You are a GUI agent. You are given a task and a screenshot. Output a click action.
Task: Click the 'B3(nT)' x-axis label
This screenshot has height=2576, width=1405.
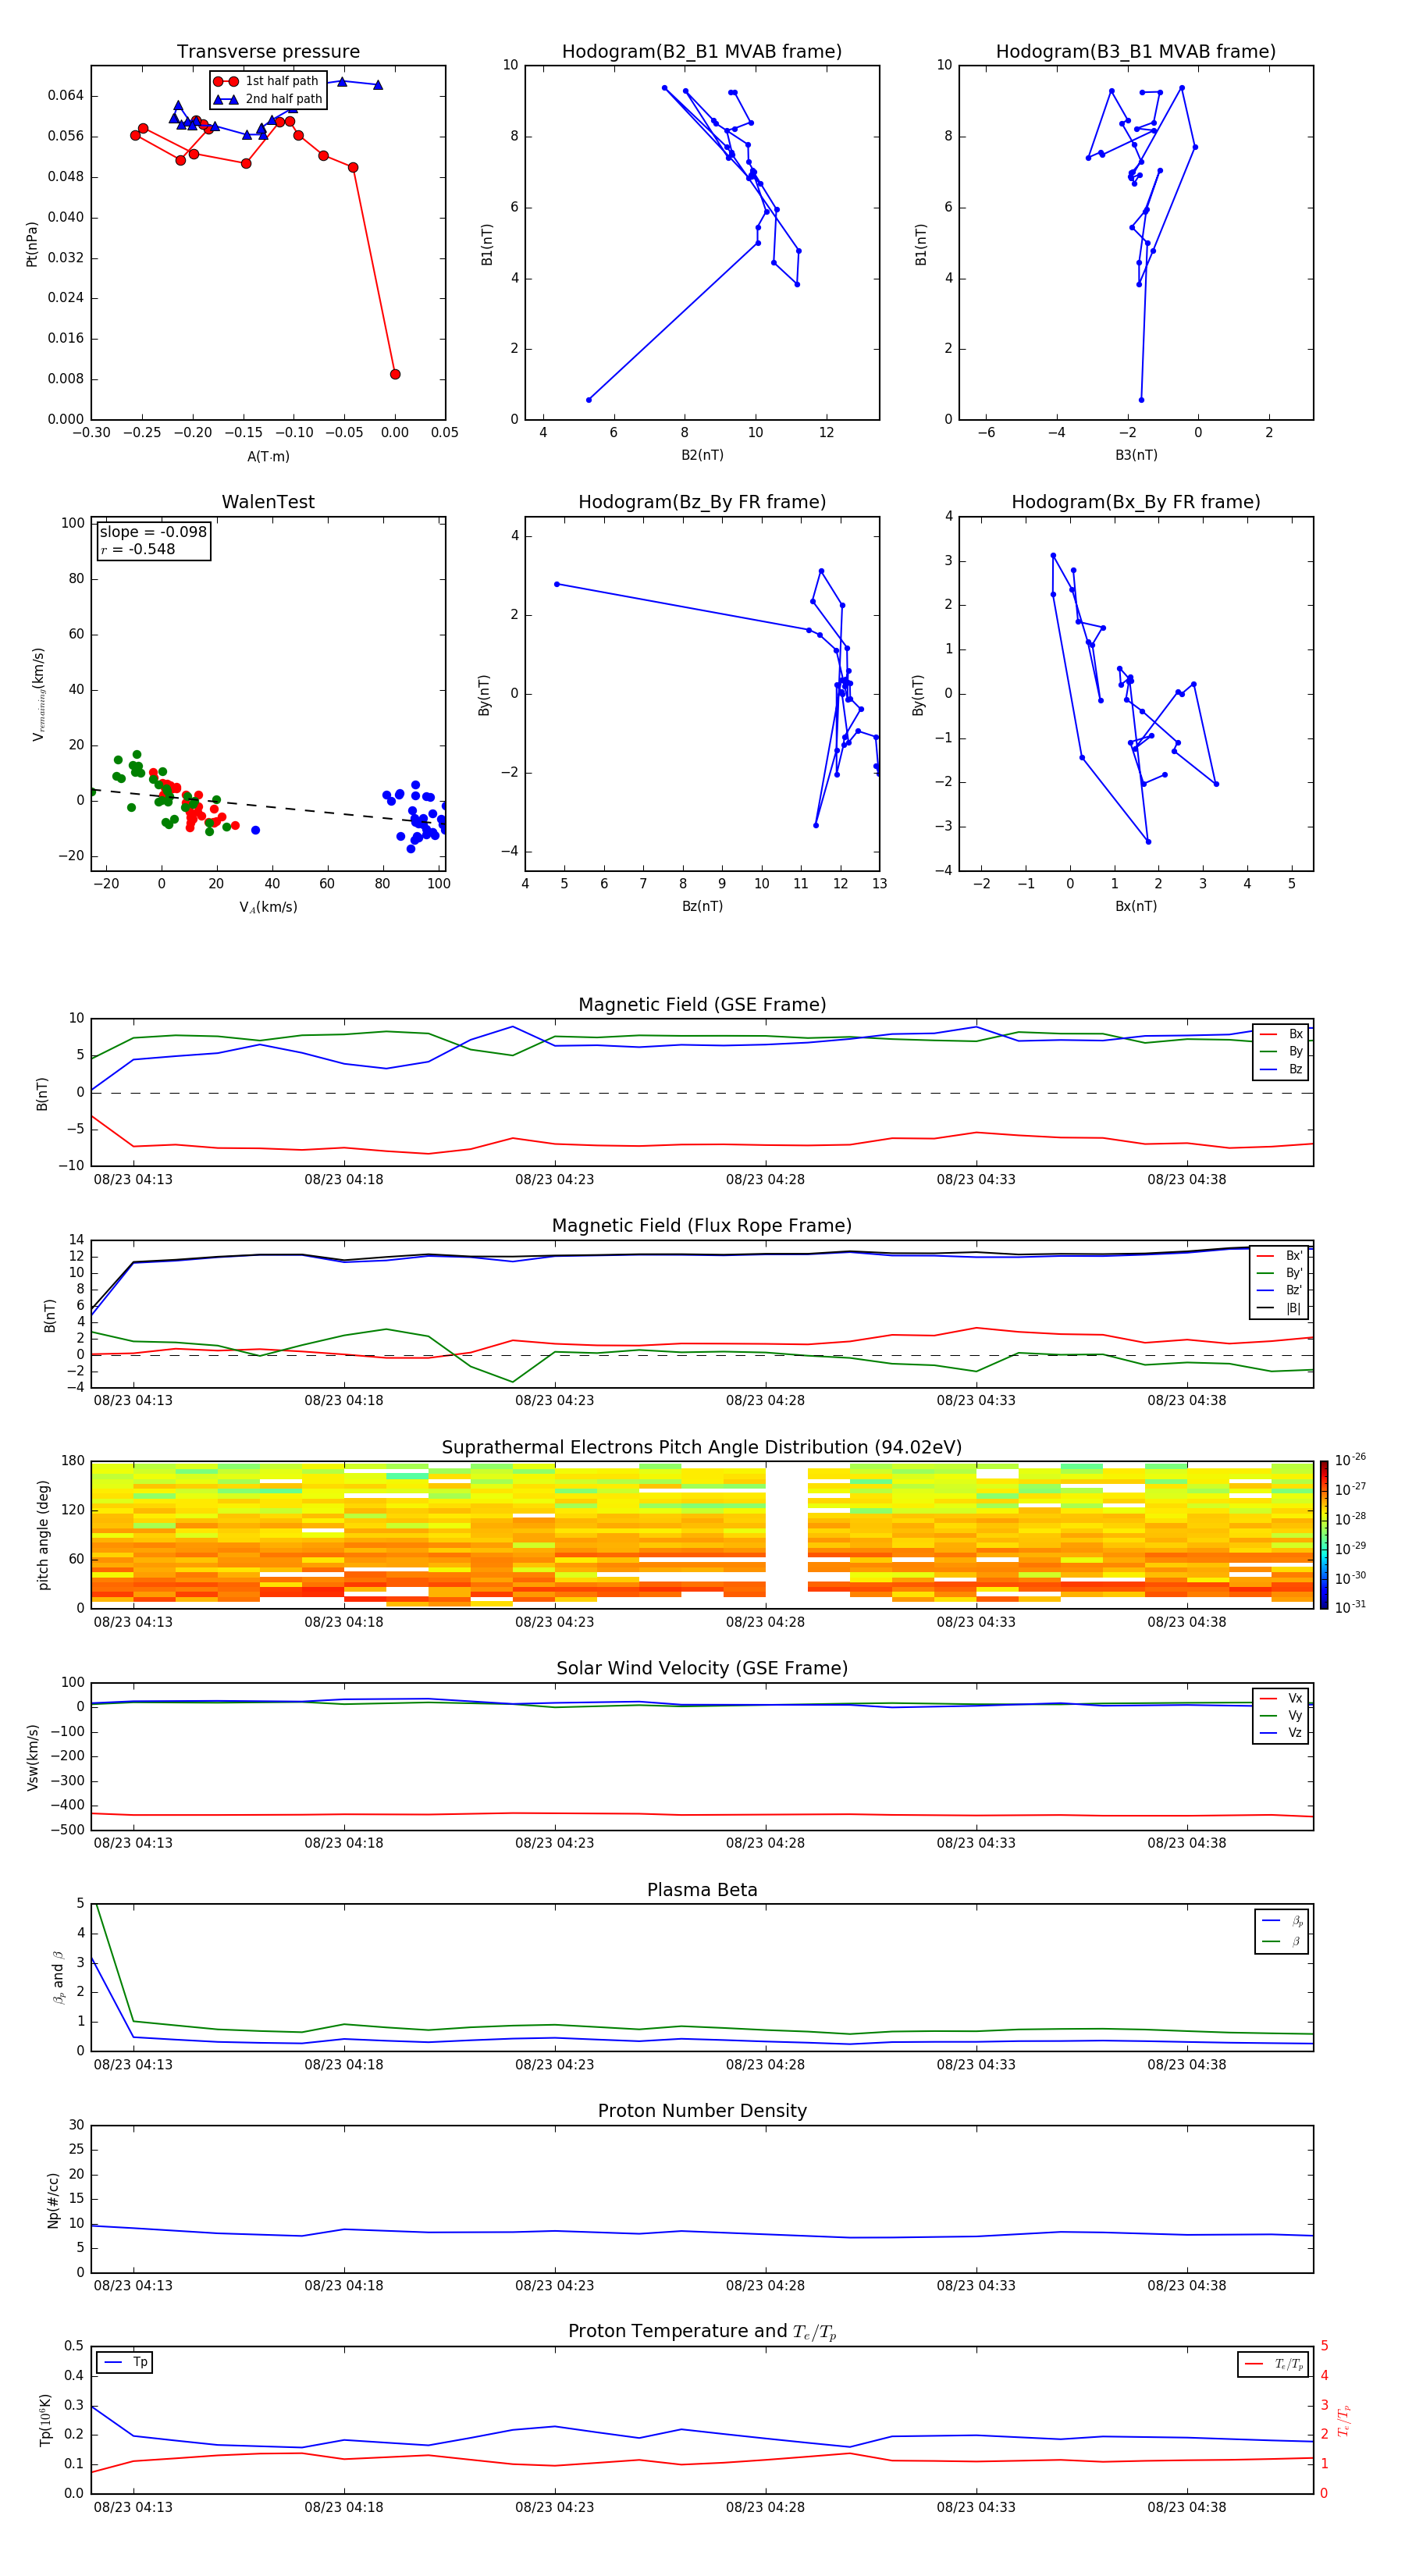[1136, 455]
